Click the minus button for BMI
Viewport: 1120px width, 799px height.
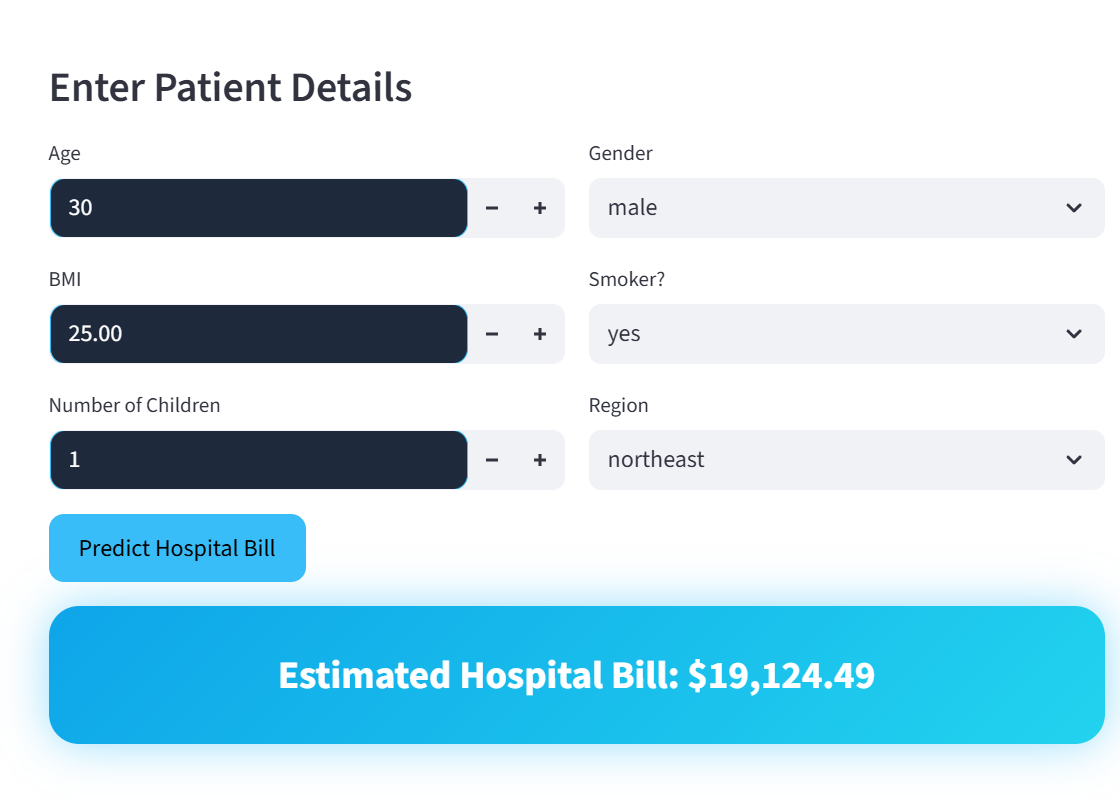(x=491, y=334)
